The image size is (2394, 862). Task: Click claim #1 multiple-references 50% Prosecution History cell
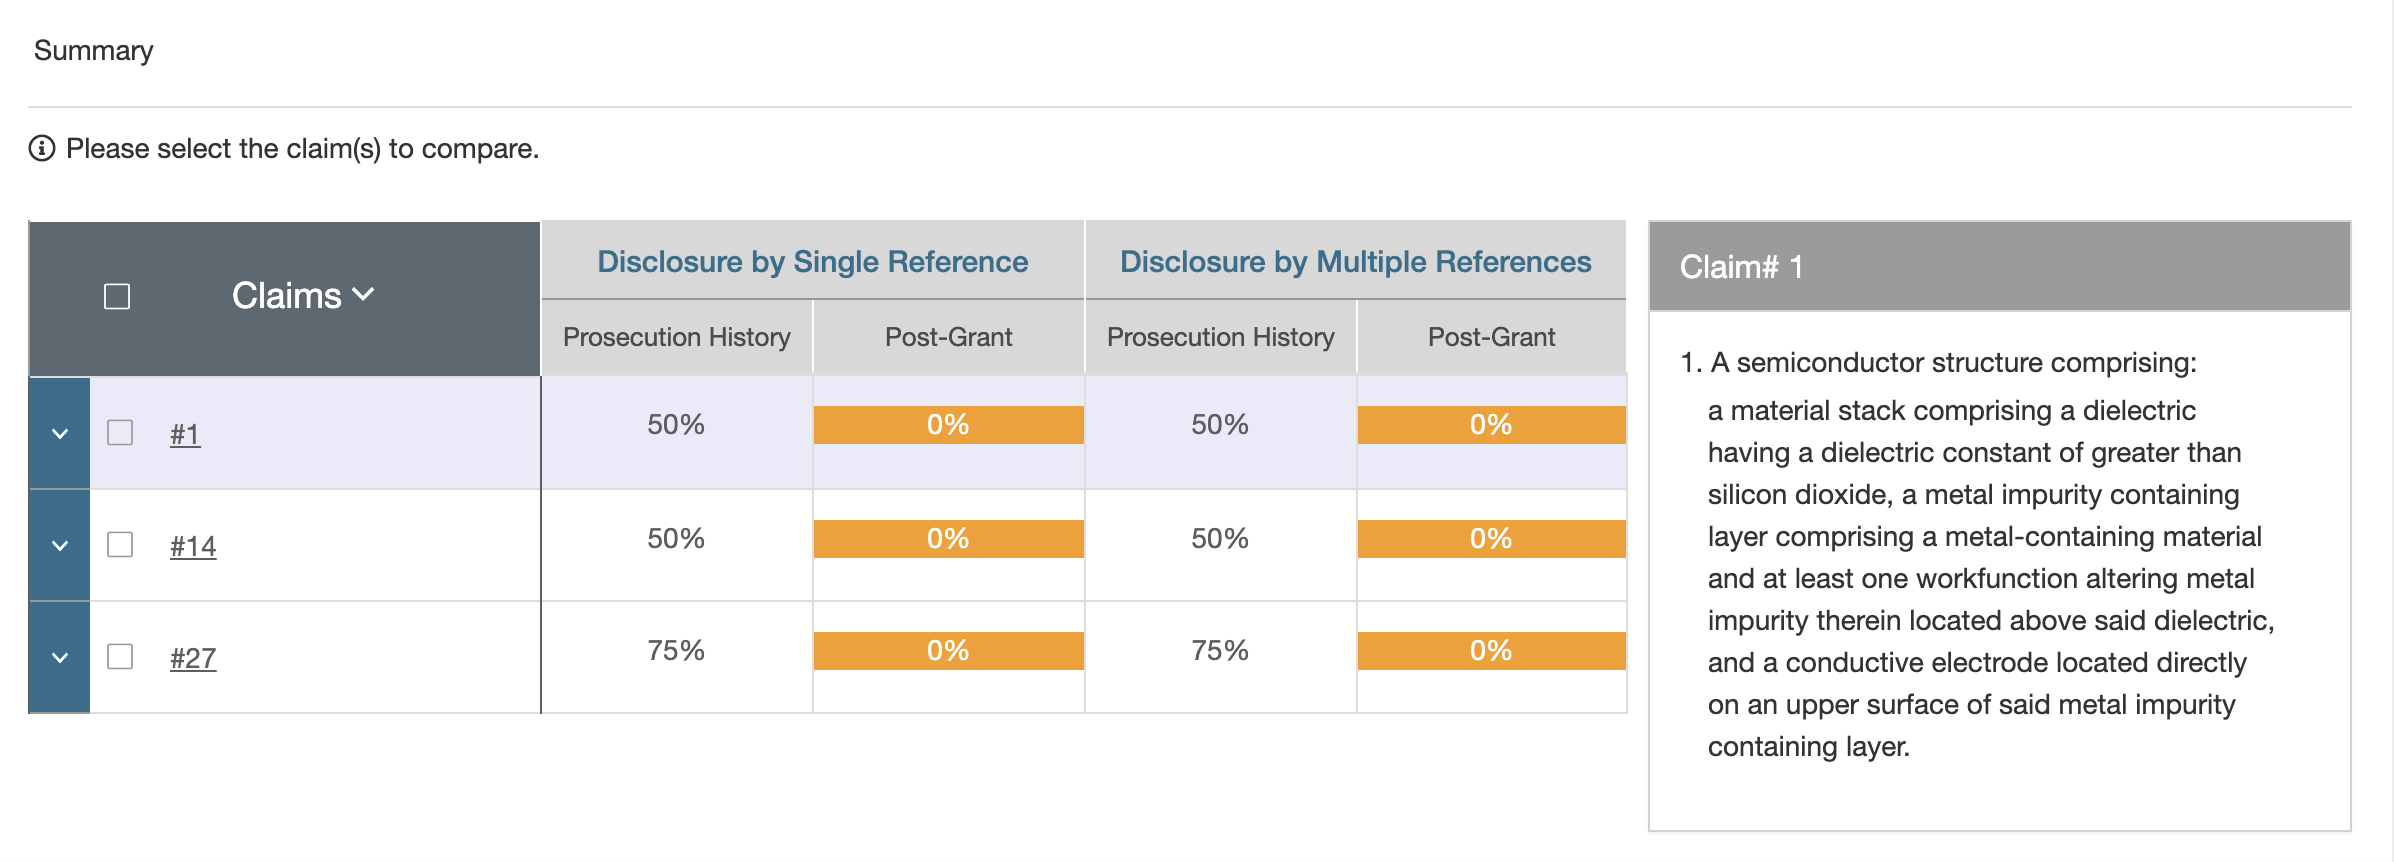click(1219, 425)
